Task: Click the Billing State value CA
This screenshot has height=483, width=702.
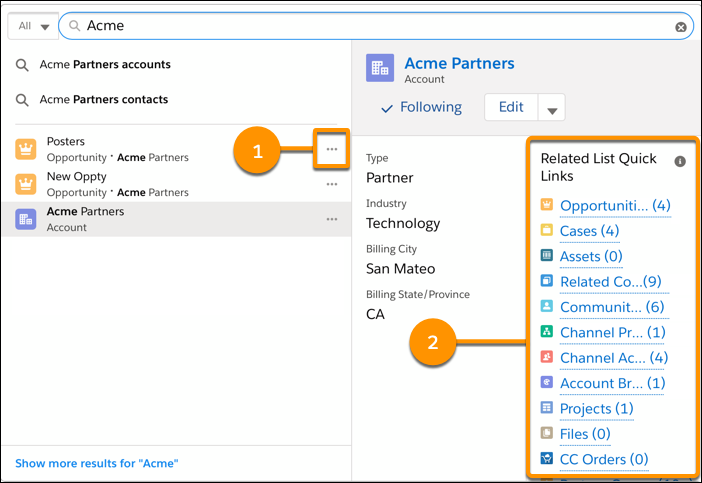Action: tap(375, 314)
